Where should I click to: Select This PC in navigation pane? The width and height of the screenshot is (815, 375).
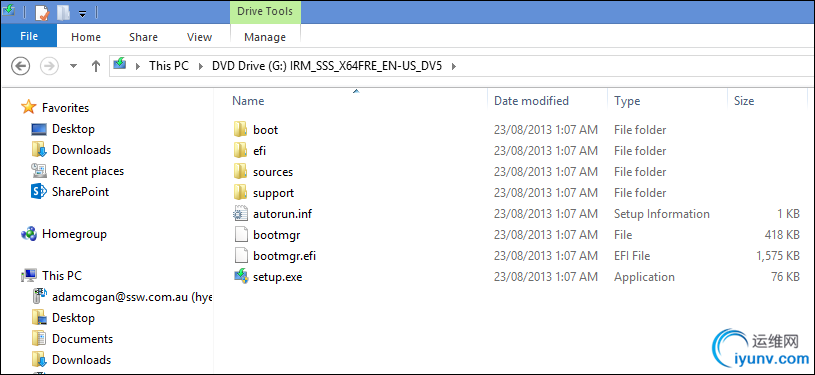62,276
